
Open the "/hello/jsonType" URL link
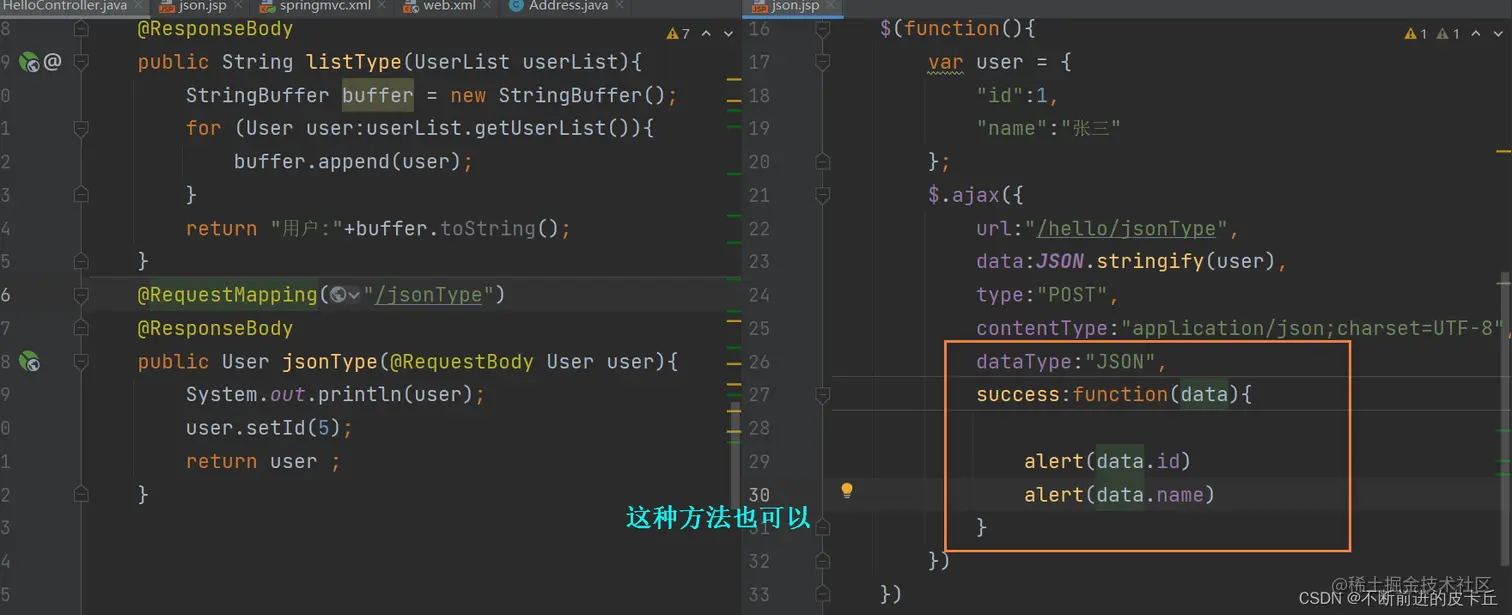click(1126, 229)
